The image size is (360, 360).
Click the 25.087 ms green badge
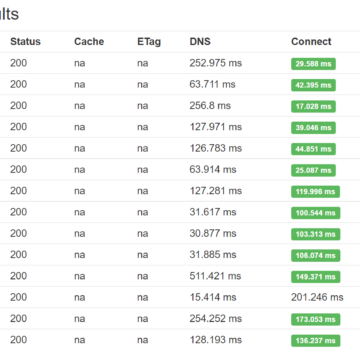[313, 171]
